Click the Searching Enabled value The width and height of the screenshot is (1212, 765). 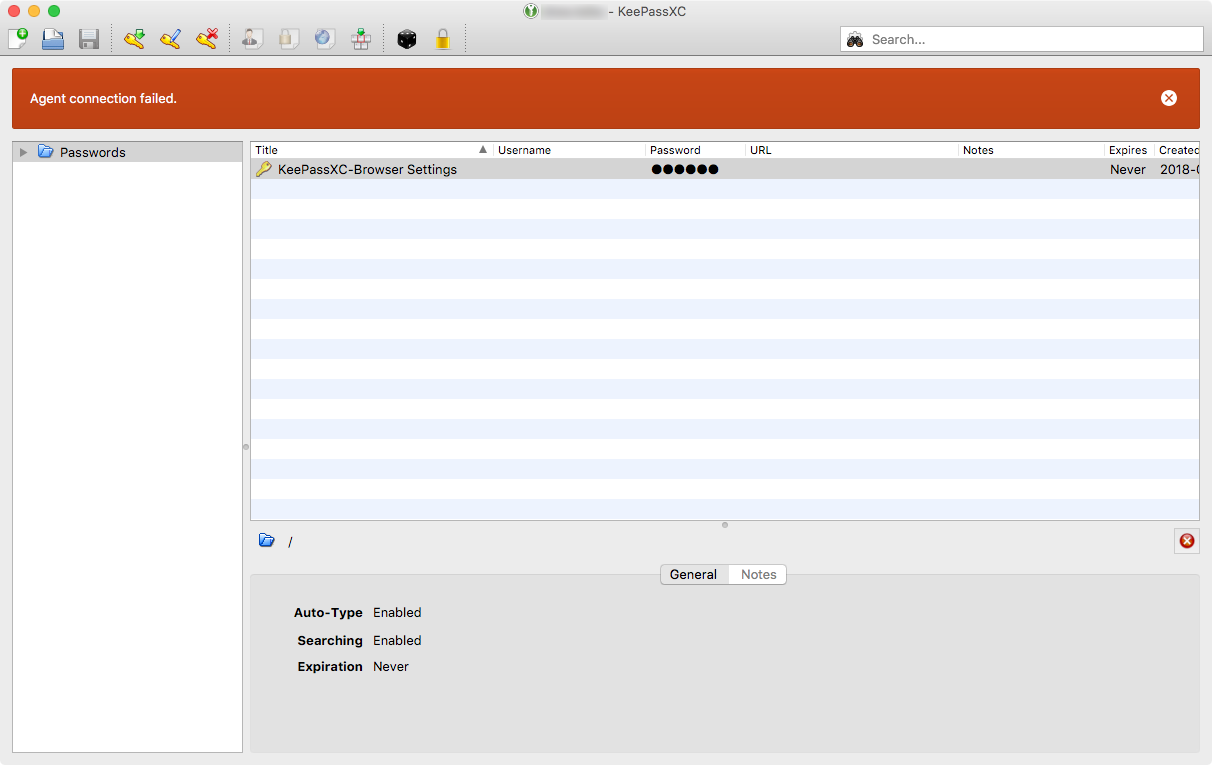[397, 640]
